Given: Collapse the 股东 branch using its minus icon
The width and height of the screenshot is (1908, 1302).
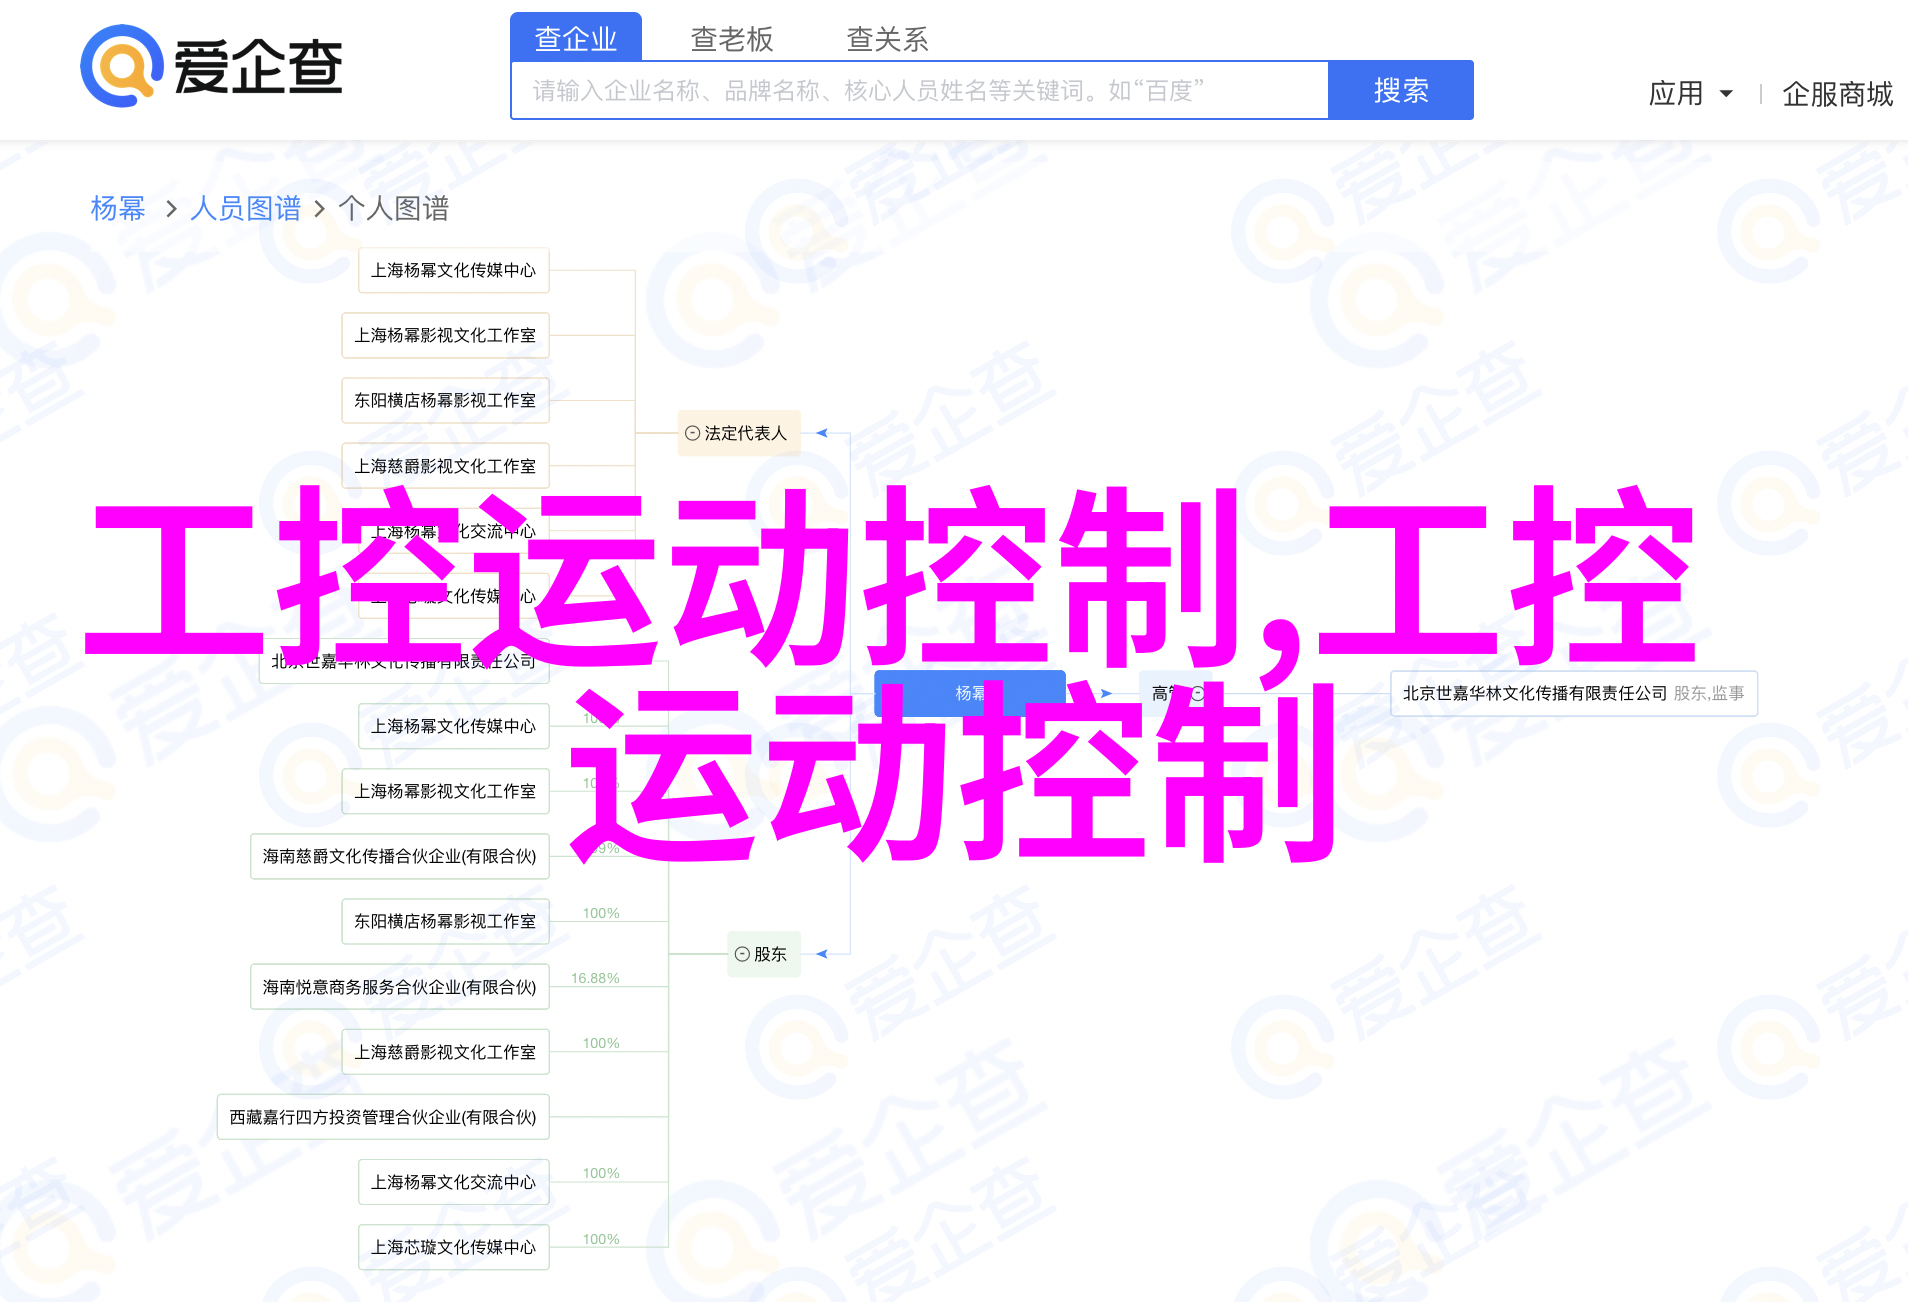Looking at the screenshot, I should pos(742,954).
